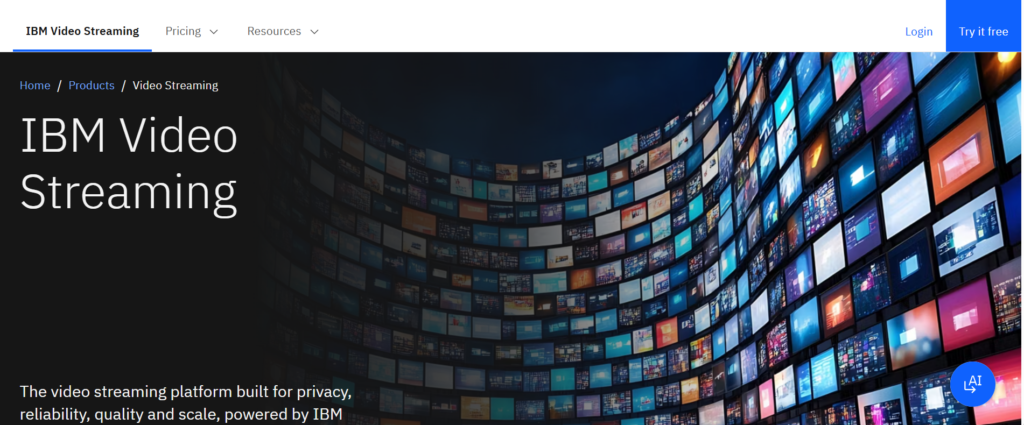The image size is (1024, 425).
Task: Open the AI assistant chat bubble
Action: (971, 383)
